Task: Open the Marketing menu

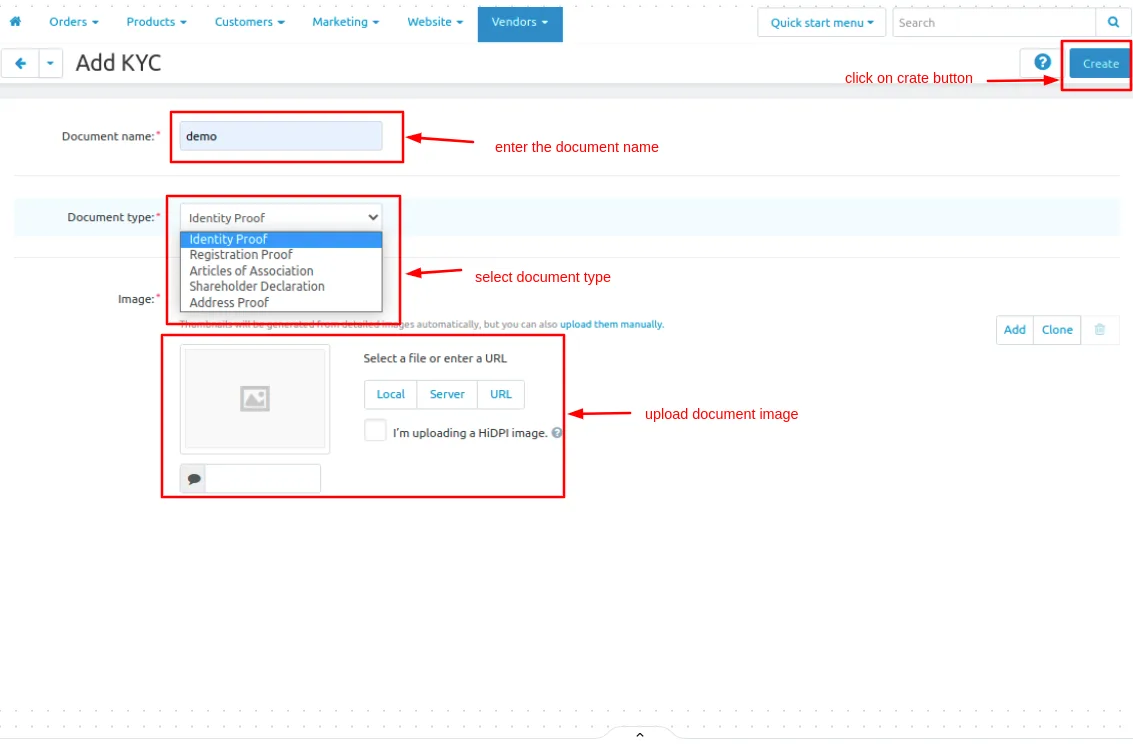Action: click(x=345, y=22)
